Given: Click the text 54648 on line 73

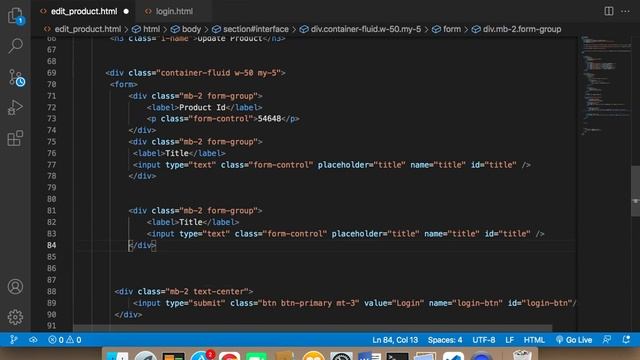Looking at the screenshot, I should pyautogui.click(x=269, y=118).
